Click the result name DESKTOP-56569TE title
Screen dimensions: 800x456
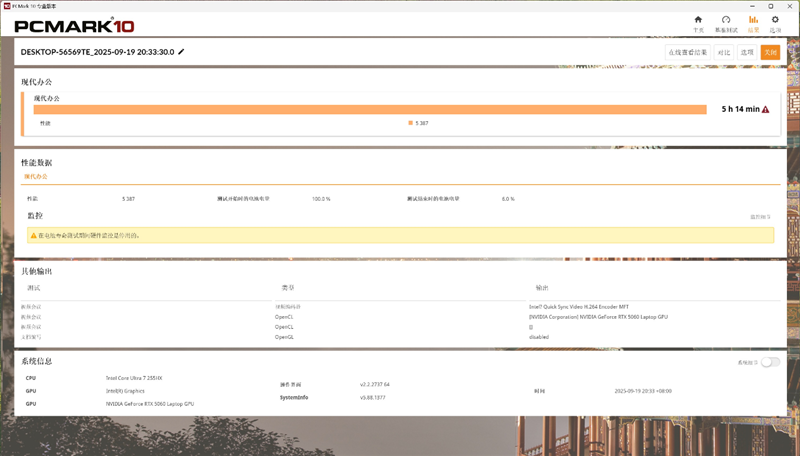tap(97, 52)
